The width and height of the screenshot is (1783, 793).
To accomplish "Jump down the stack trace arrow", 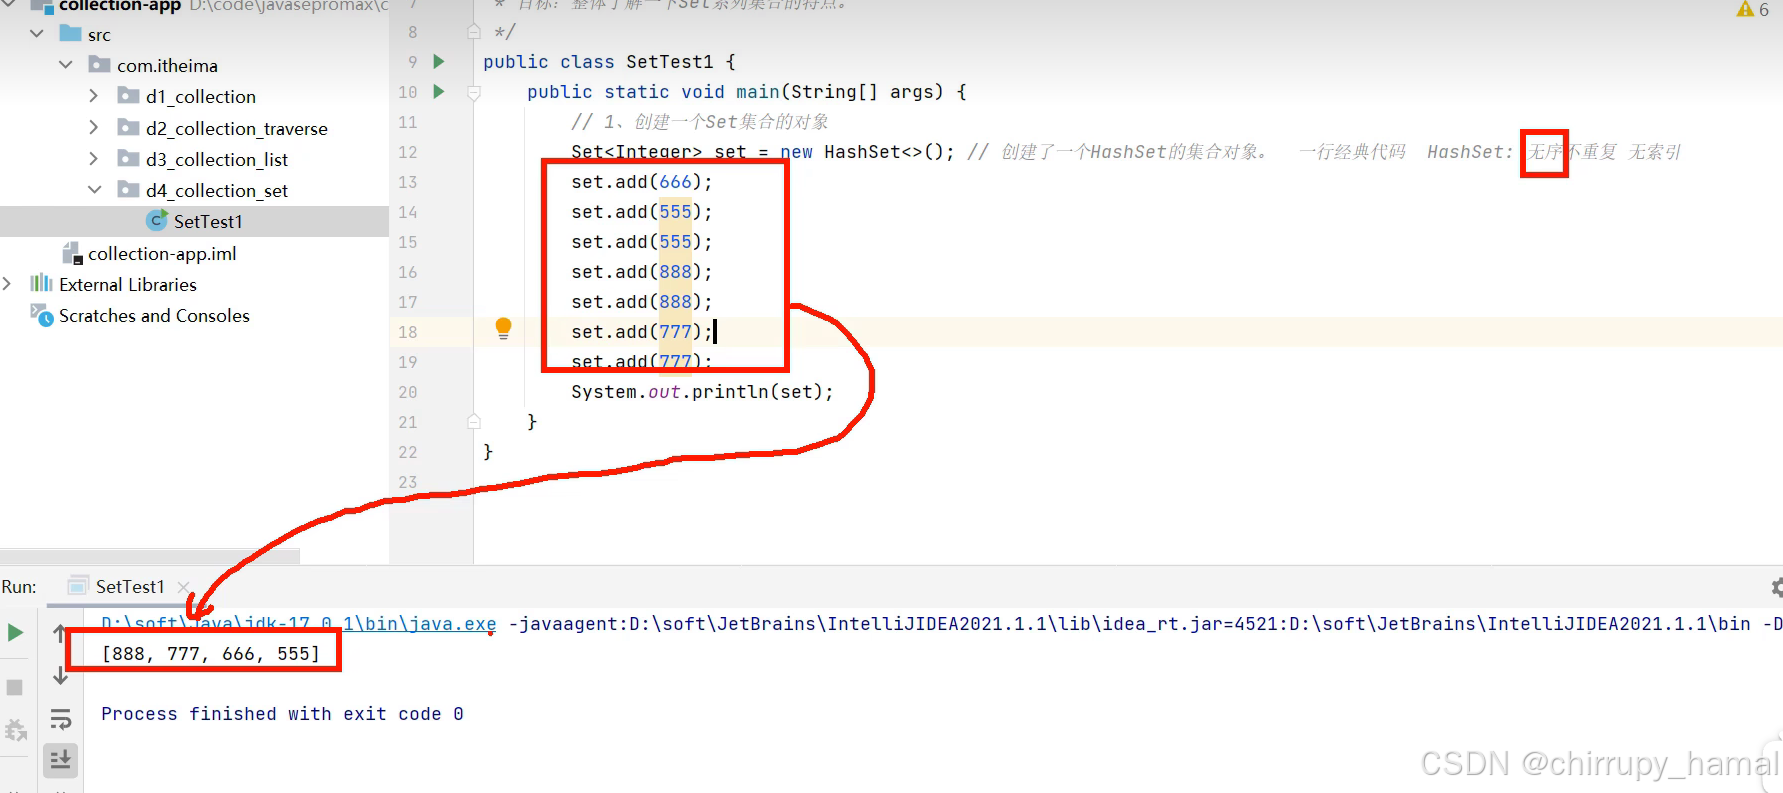I will point(60,676).
